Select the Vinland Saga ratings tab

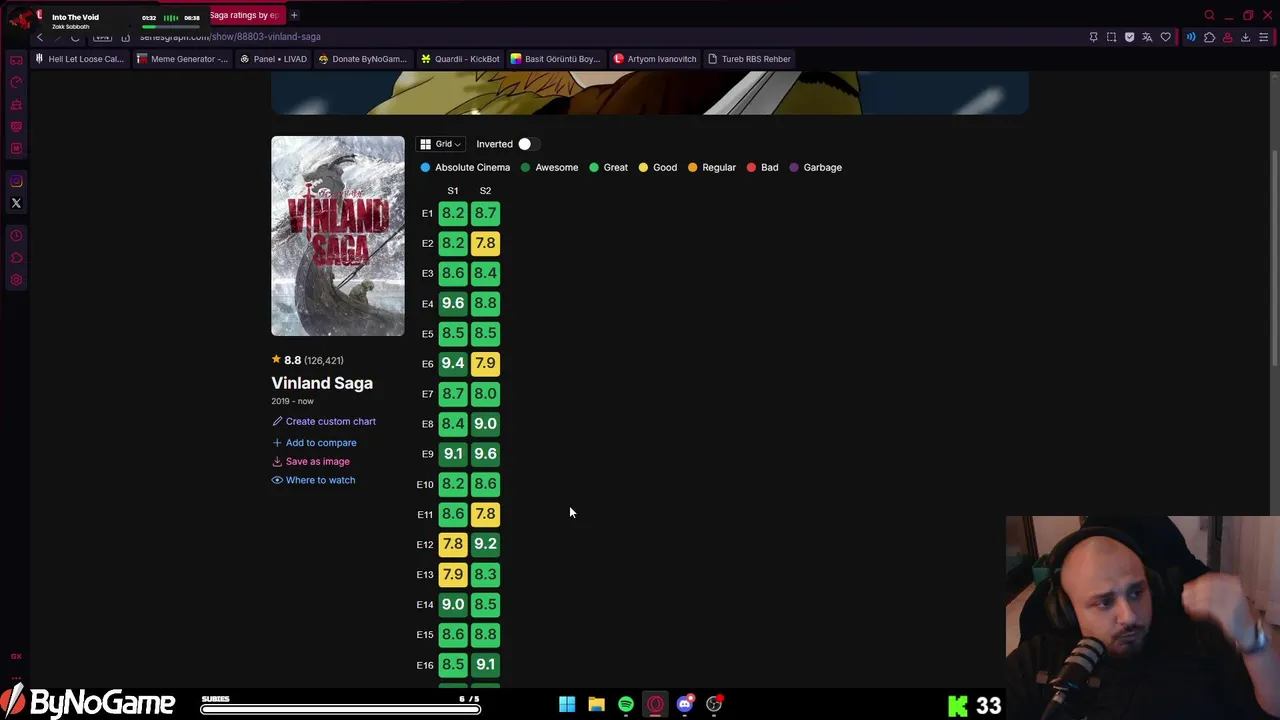coord(245,15)
